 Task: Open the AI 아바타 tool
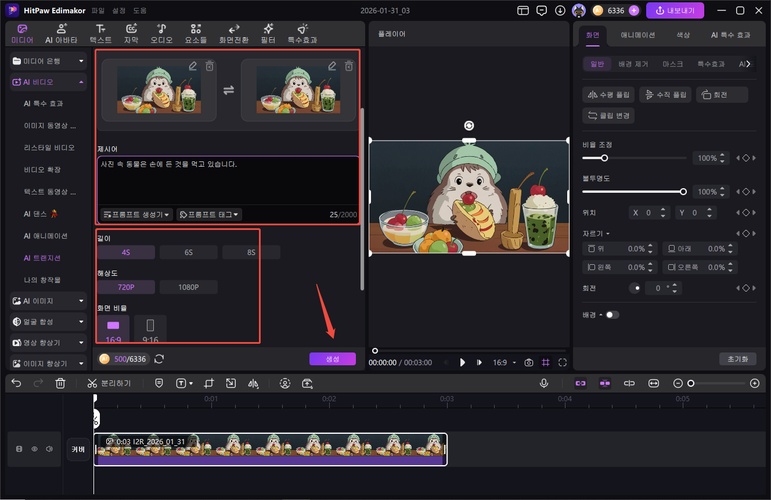tap(61, 33)
